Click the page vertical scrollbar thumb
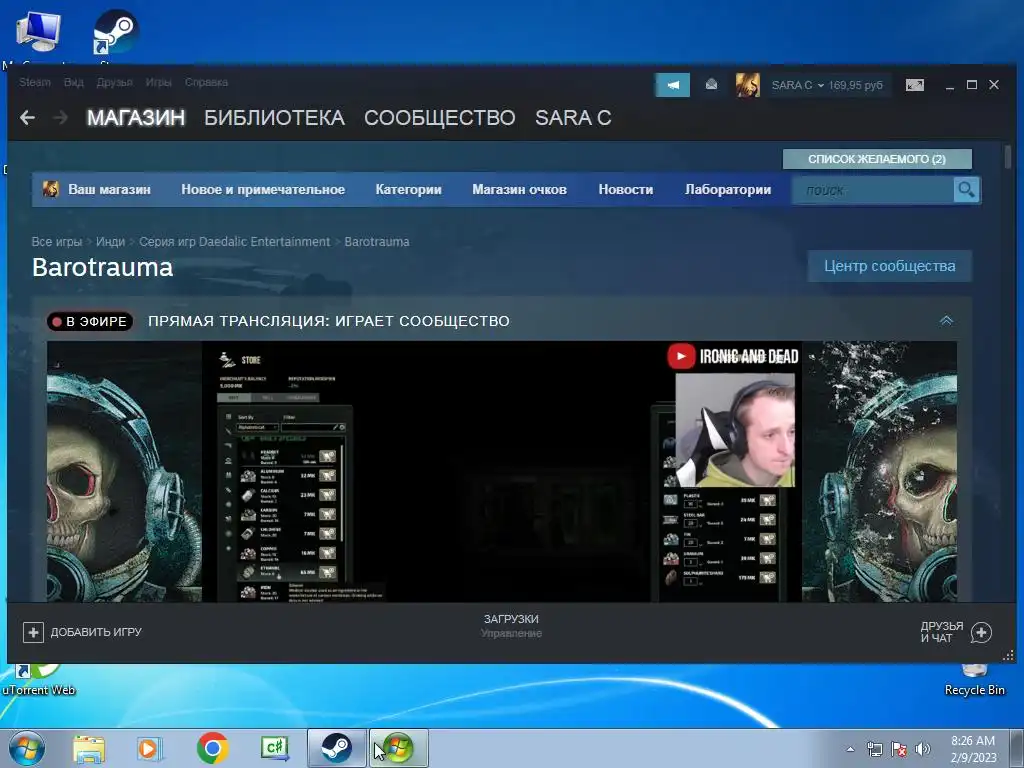The width and height of the screenshot is (1024, 768). pyautogui.click(x=1008, y=157)
